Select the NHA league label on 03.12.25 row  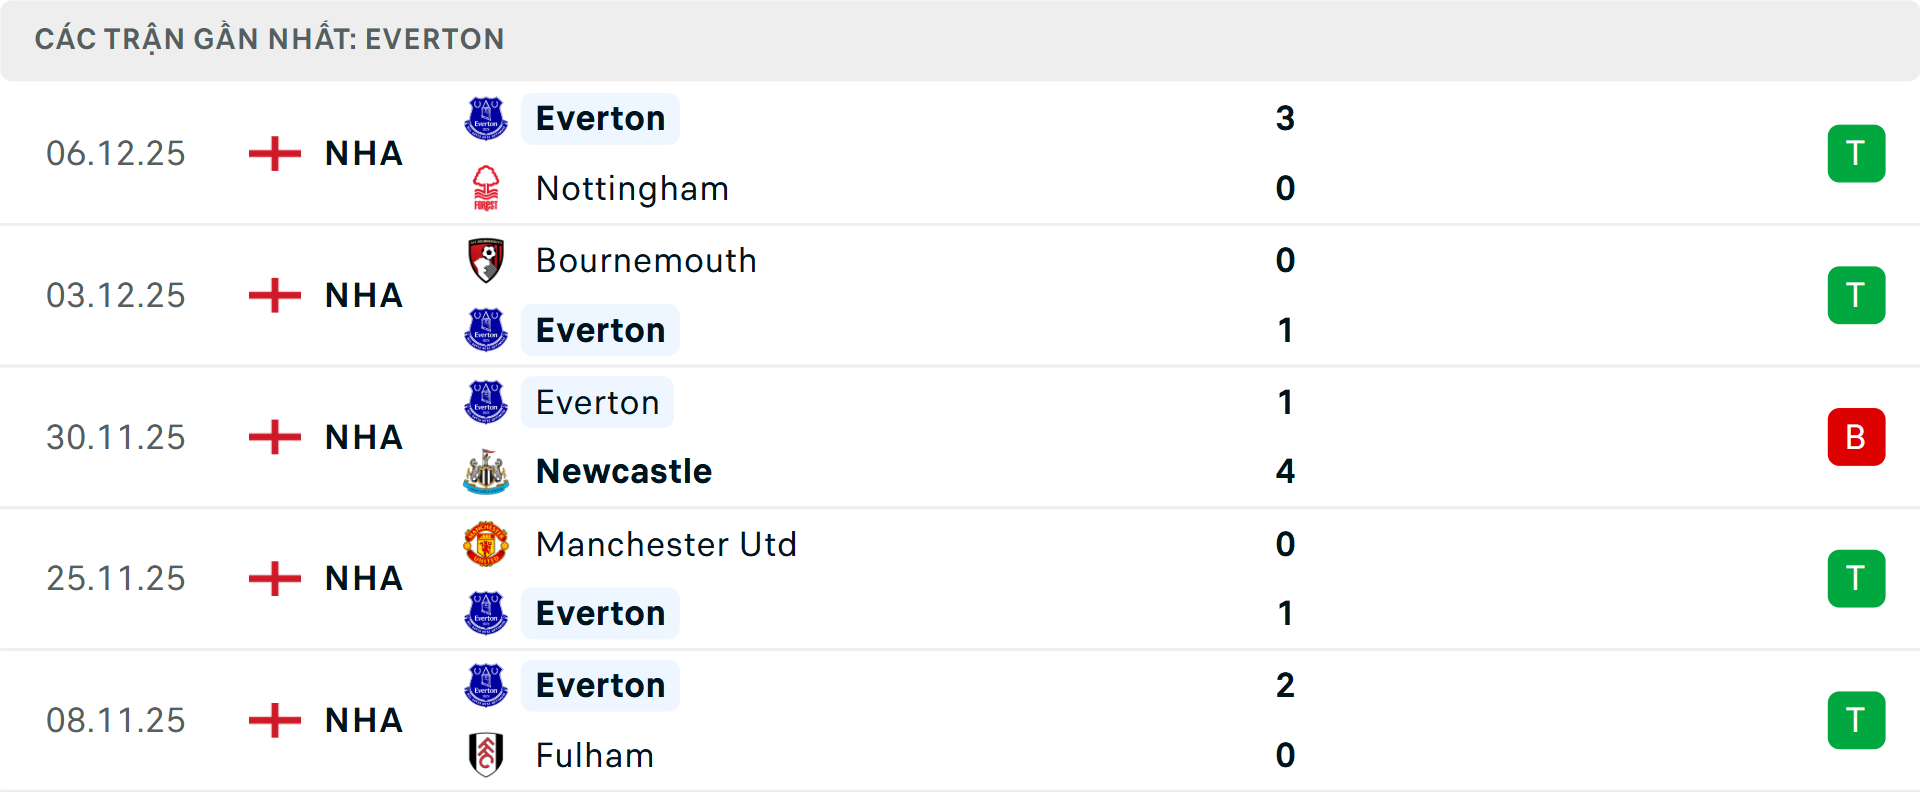[362, 295]
